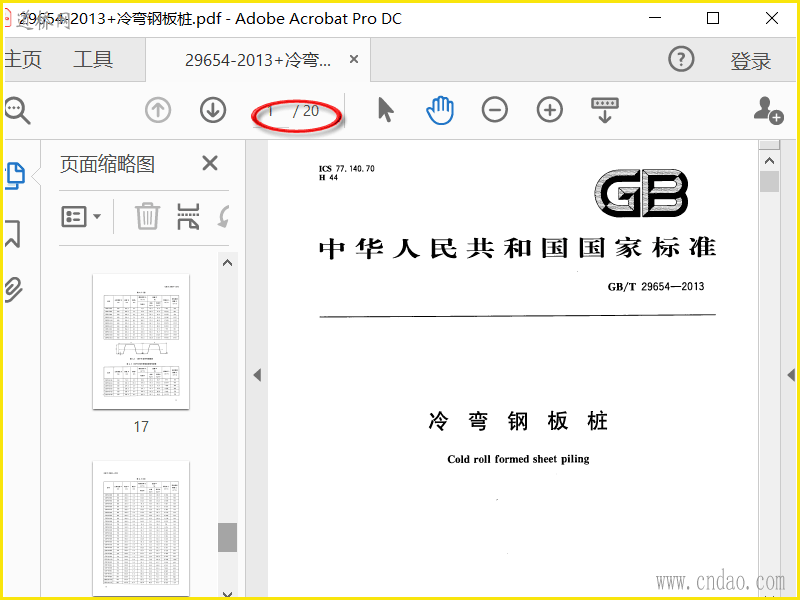The height and width of the screenshot is (600, 800).
Task: Click the document vertical scrollbar handle
Action: pyautogui.click(x=769, y=182)
